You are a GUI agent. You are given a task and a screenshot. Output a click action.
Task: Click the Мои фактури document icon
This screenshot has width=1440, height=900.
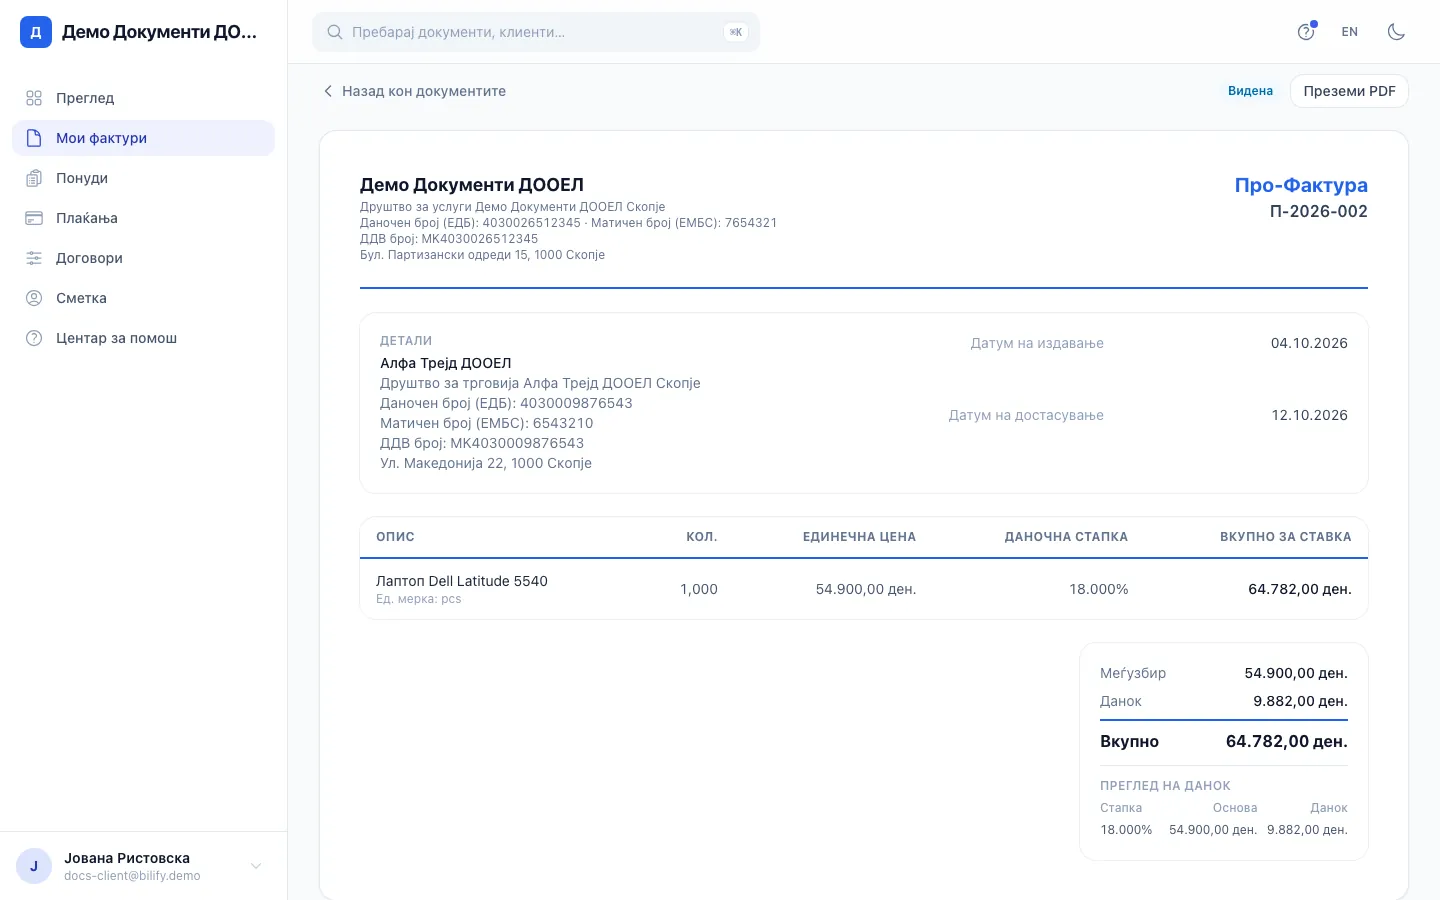(34, 138)
